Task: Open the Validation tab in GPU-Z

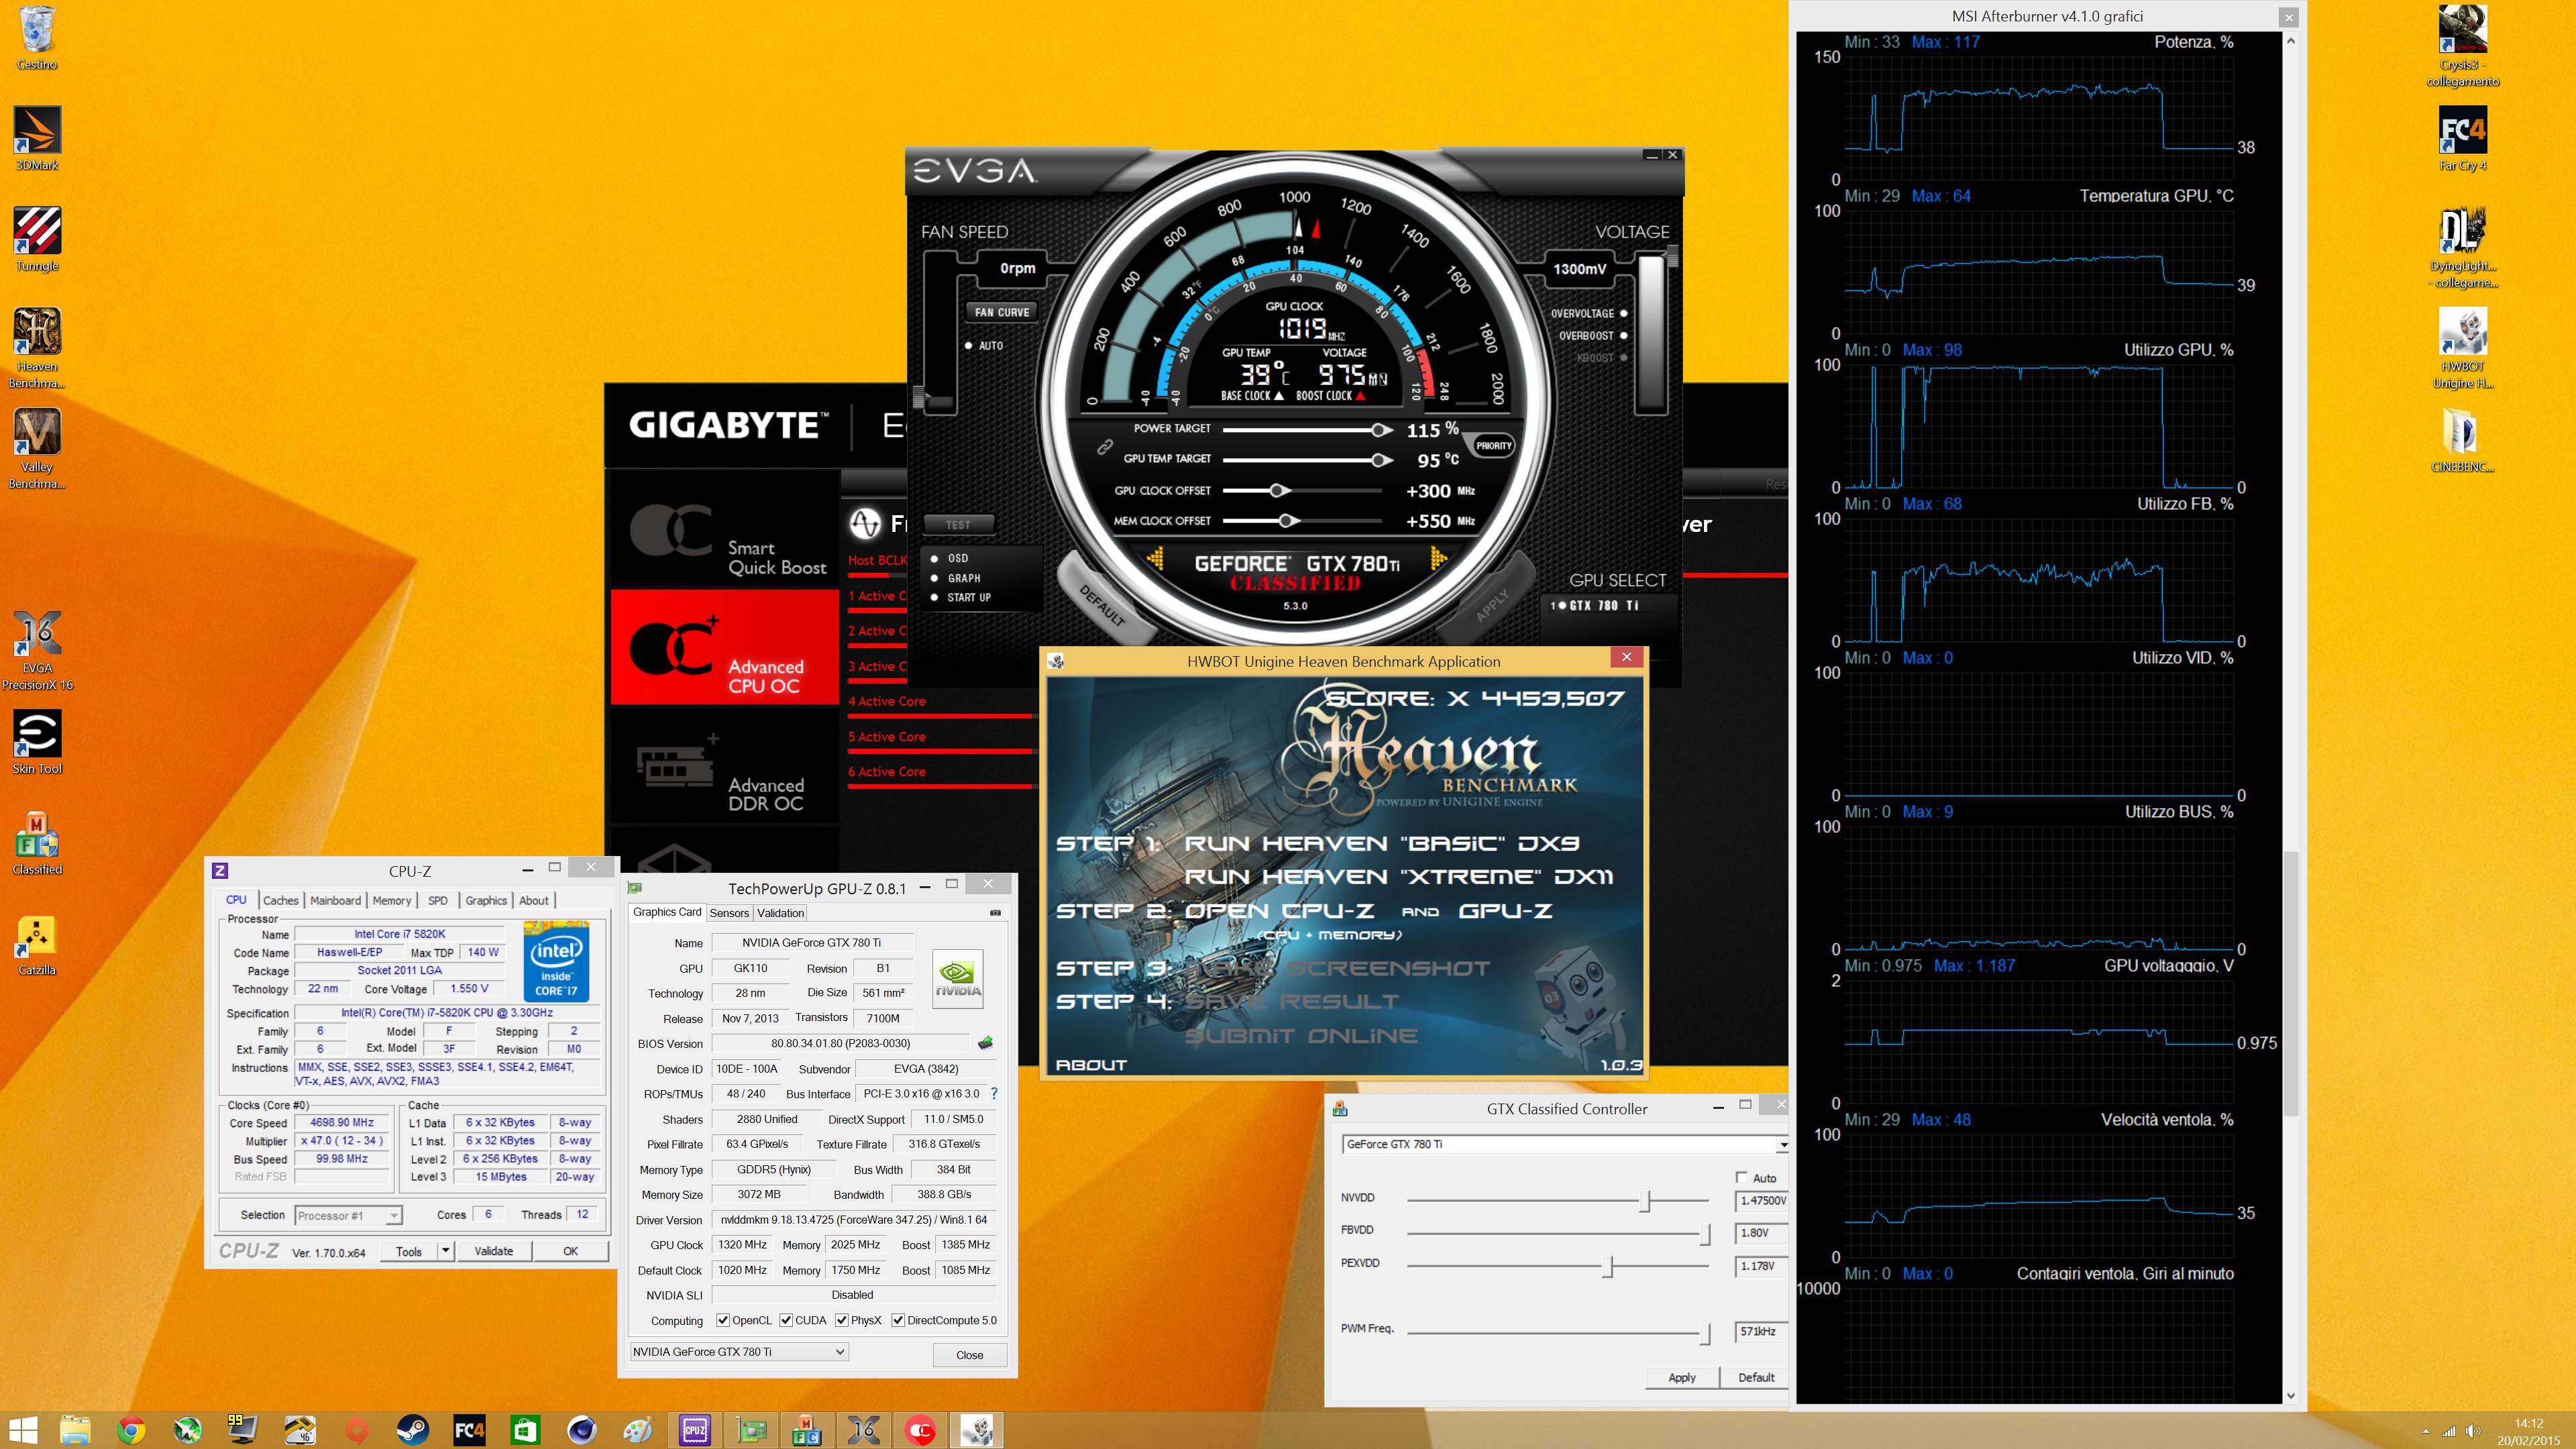Action: [x=780, y=912]
